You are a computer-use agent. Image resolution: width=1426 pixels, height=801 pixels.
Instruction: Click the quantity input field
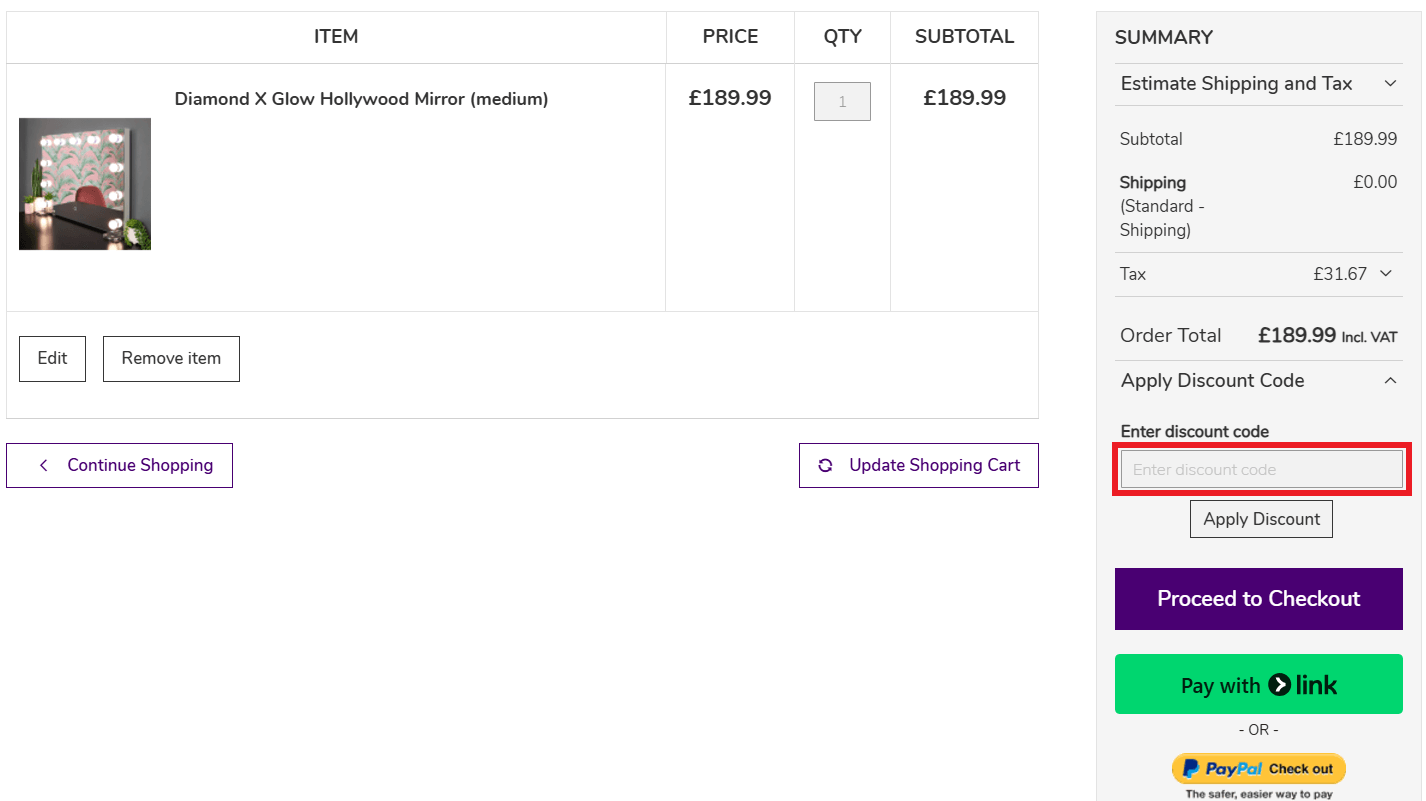point(842,101)
